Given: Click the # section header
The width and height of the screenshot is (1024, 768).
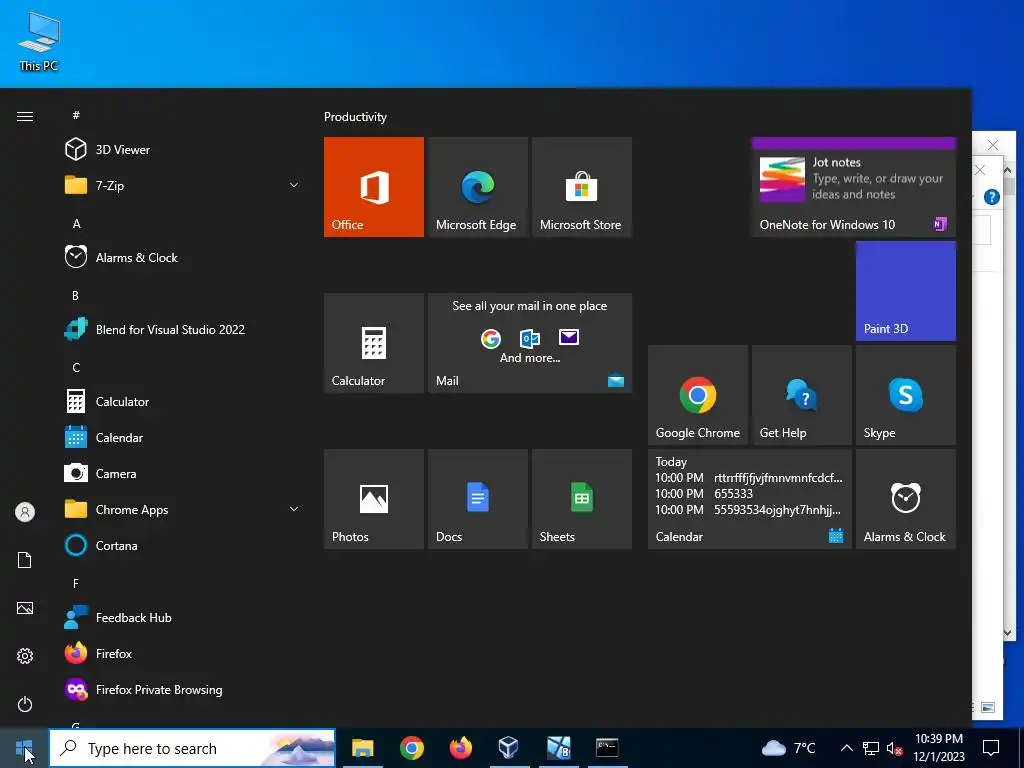Looking at the screenshot, I should 76,115.
